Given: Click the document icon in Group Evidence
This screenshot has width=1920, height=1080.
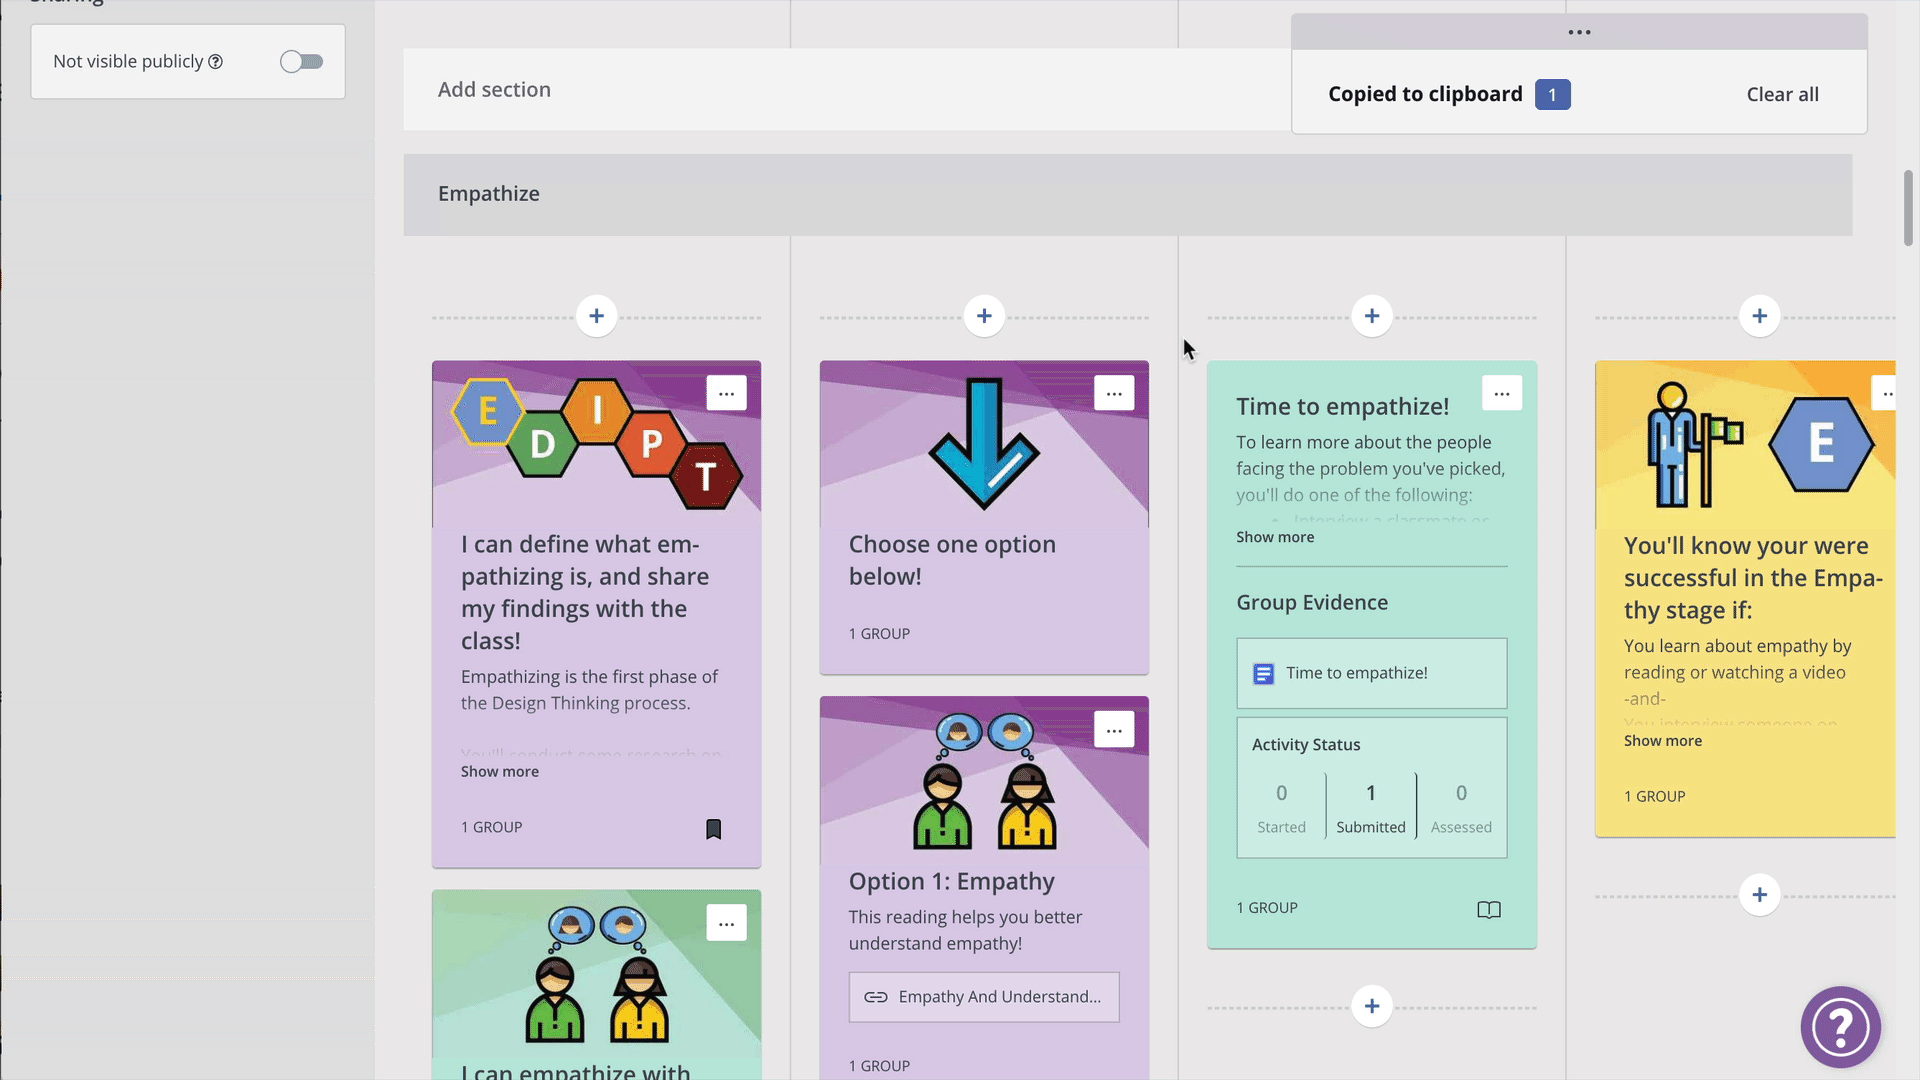Looking at the screenshot, I should click(x=1263, y=674).
